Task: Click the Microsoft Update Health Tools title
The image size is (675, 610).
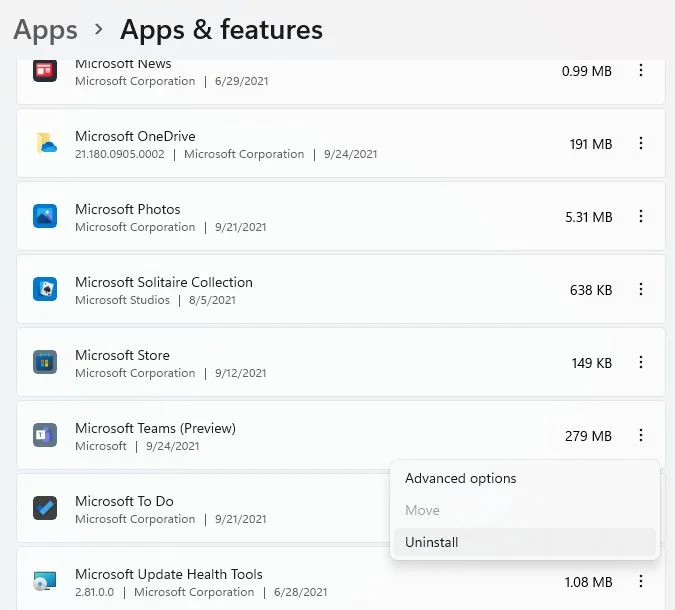Action: (x=169, y=574)
